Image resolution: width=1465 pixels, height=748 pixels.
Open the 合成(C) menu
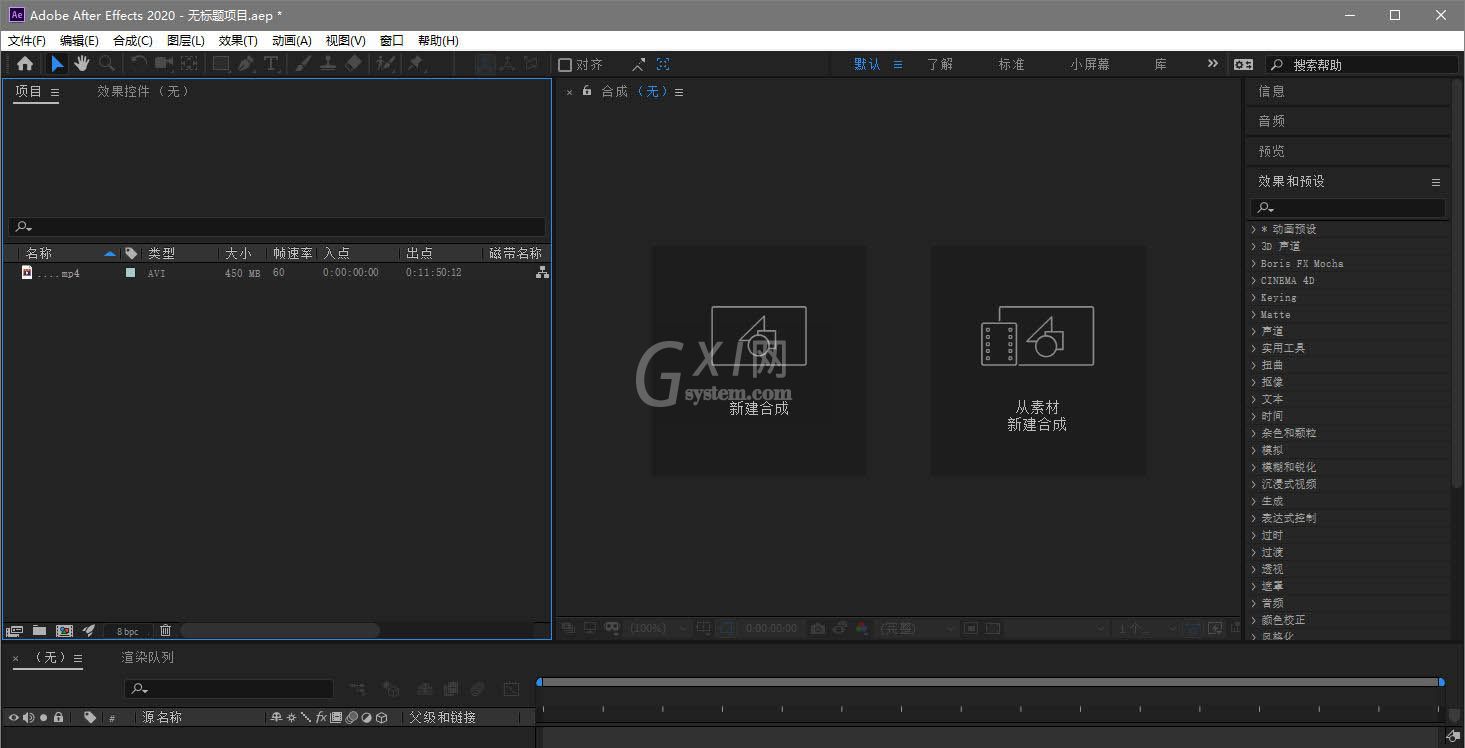(133, 40)
